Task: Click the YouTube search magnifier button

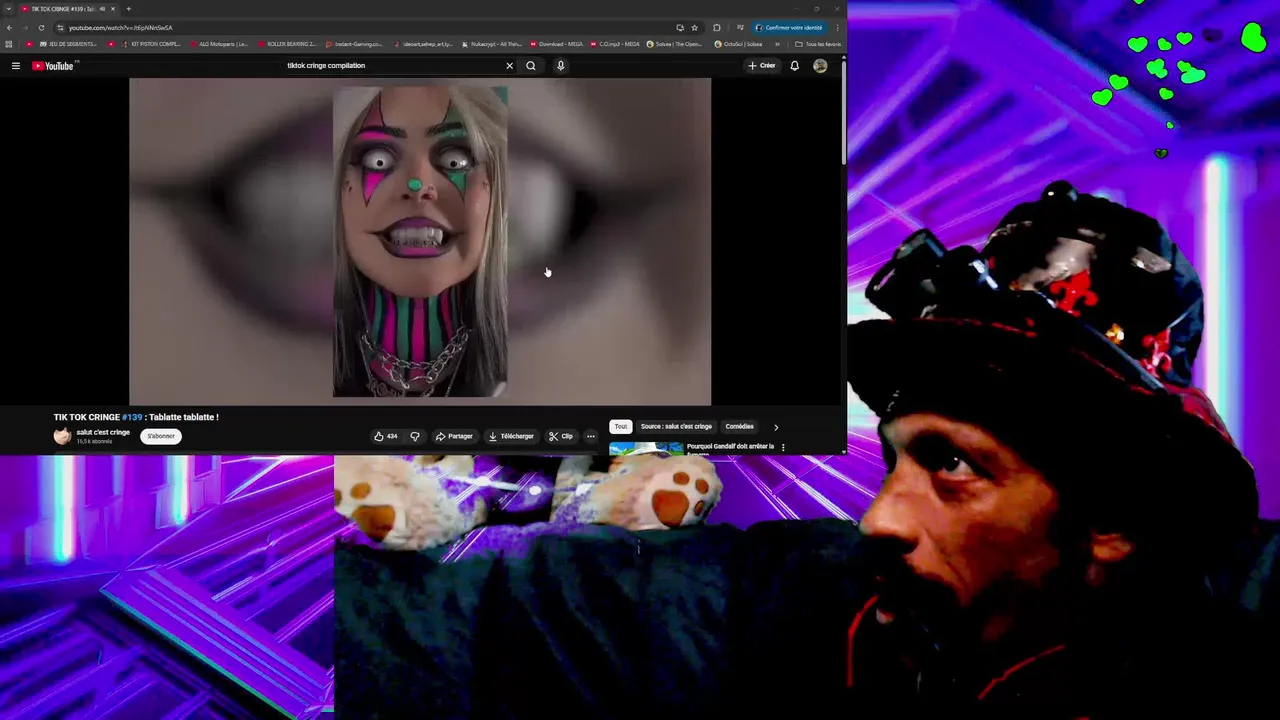Action: (x=531, y=66)
